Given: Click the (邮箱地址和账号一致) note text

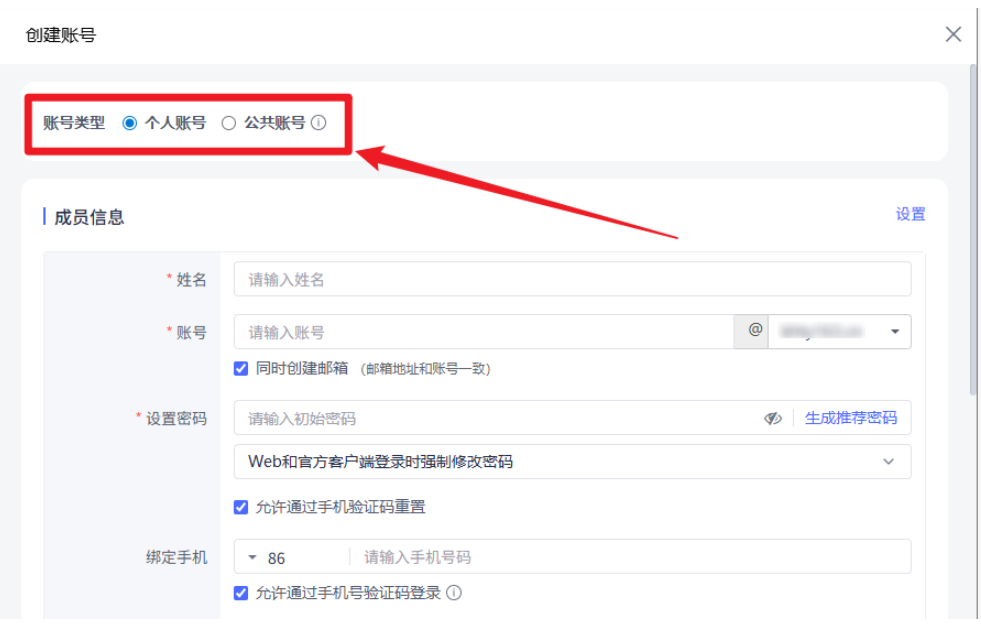Looking at the screenshot, I should (425, 369).
